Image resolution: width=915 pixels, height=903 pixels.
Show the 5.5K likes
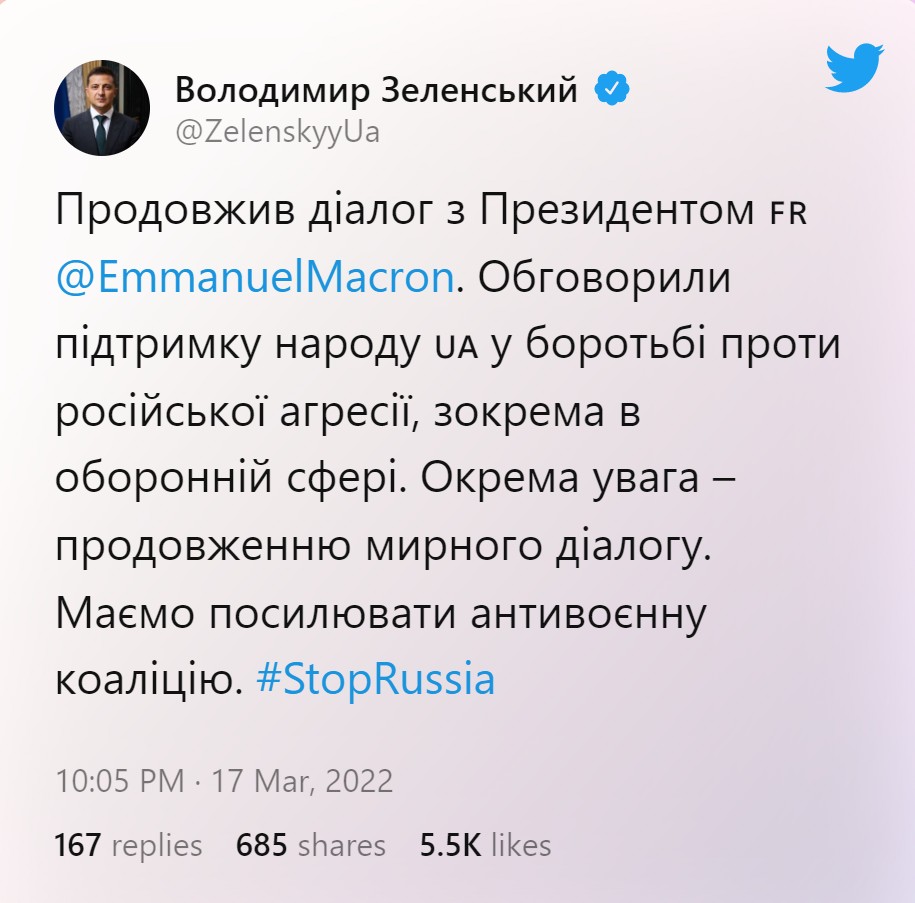point(485,845)
